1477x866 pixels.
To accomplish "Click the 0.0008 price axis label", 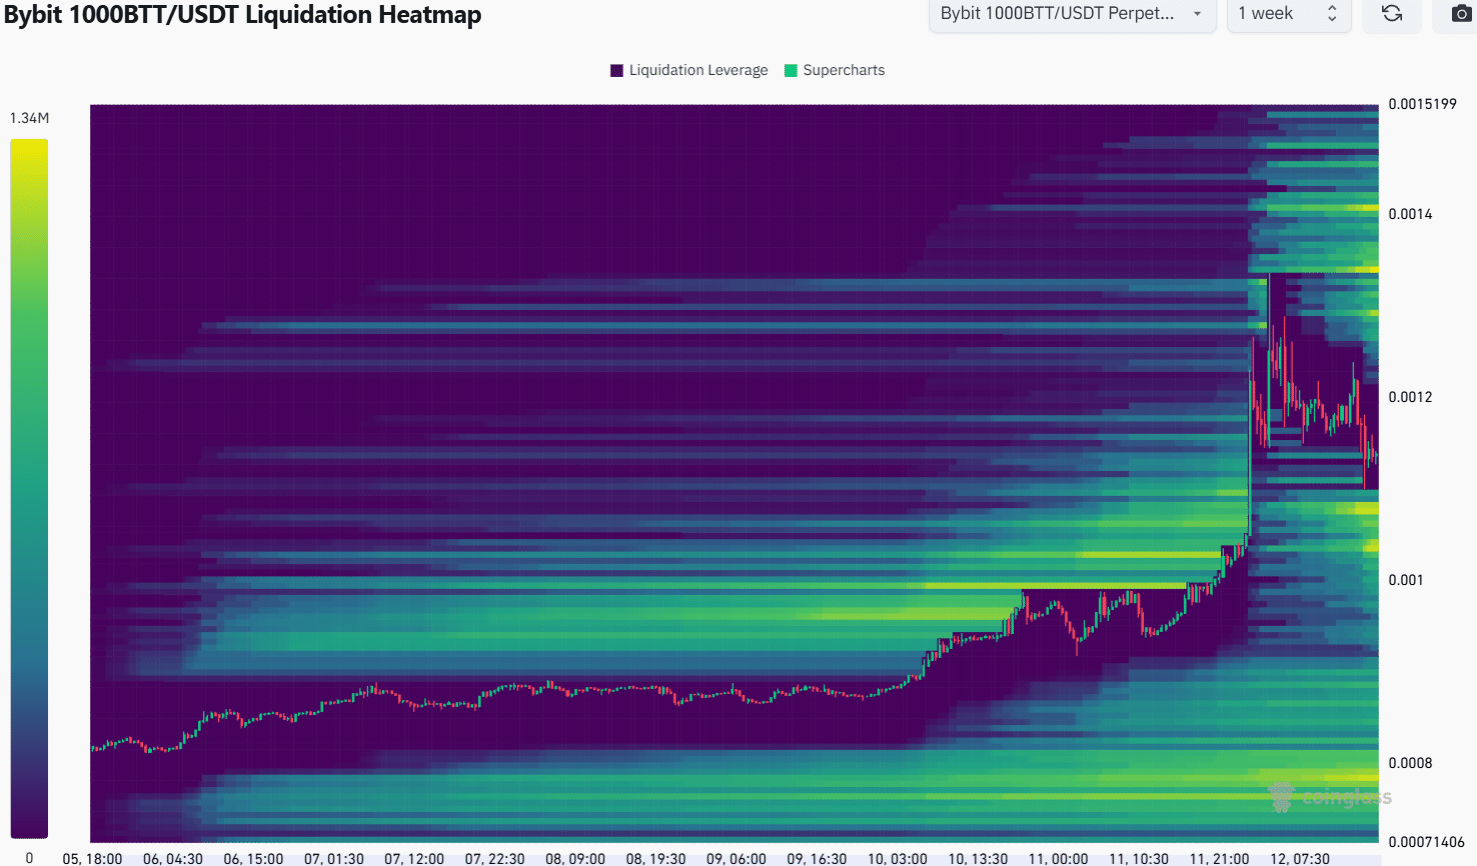I will coord(1410,763).
